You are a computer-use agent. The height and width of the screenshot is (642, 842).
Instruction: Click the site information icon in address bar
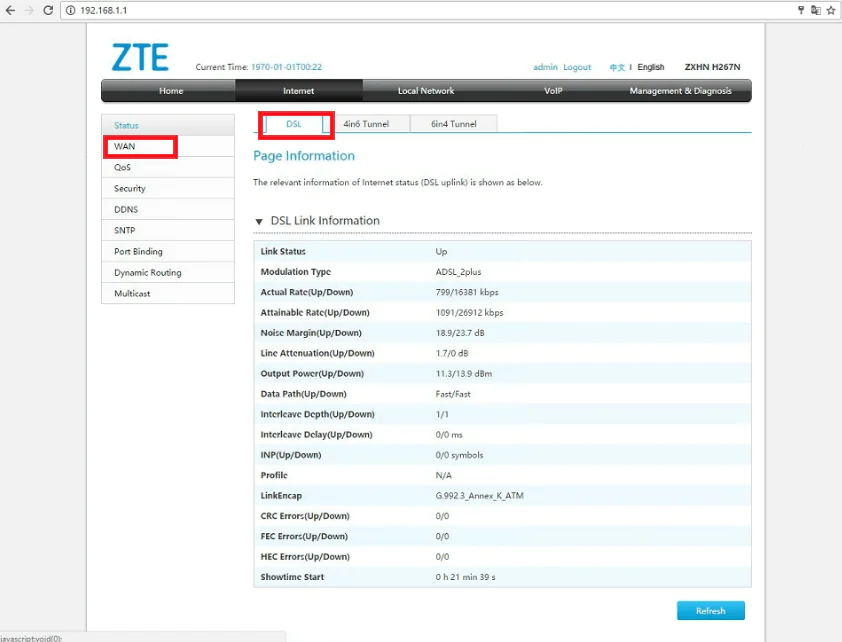click(71, 10)
